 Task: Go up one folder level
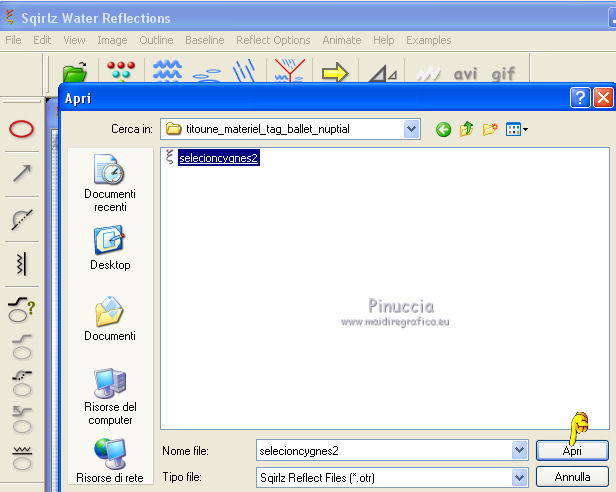pos(466,129)
